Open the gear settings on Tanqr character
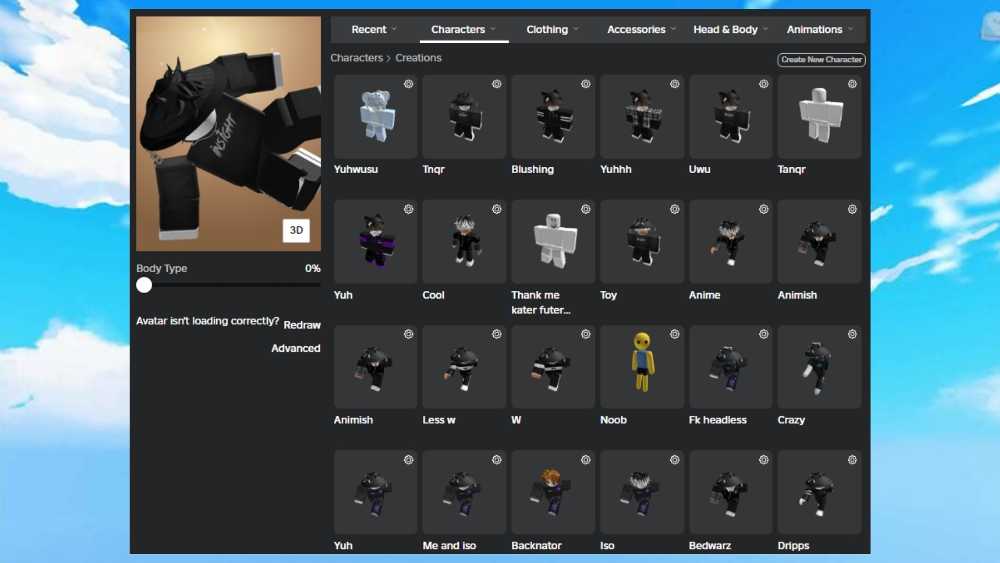This screenshot has height=563, width=1000. 852,84
